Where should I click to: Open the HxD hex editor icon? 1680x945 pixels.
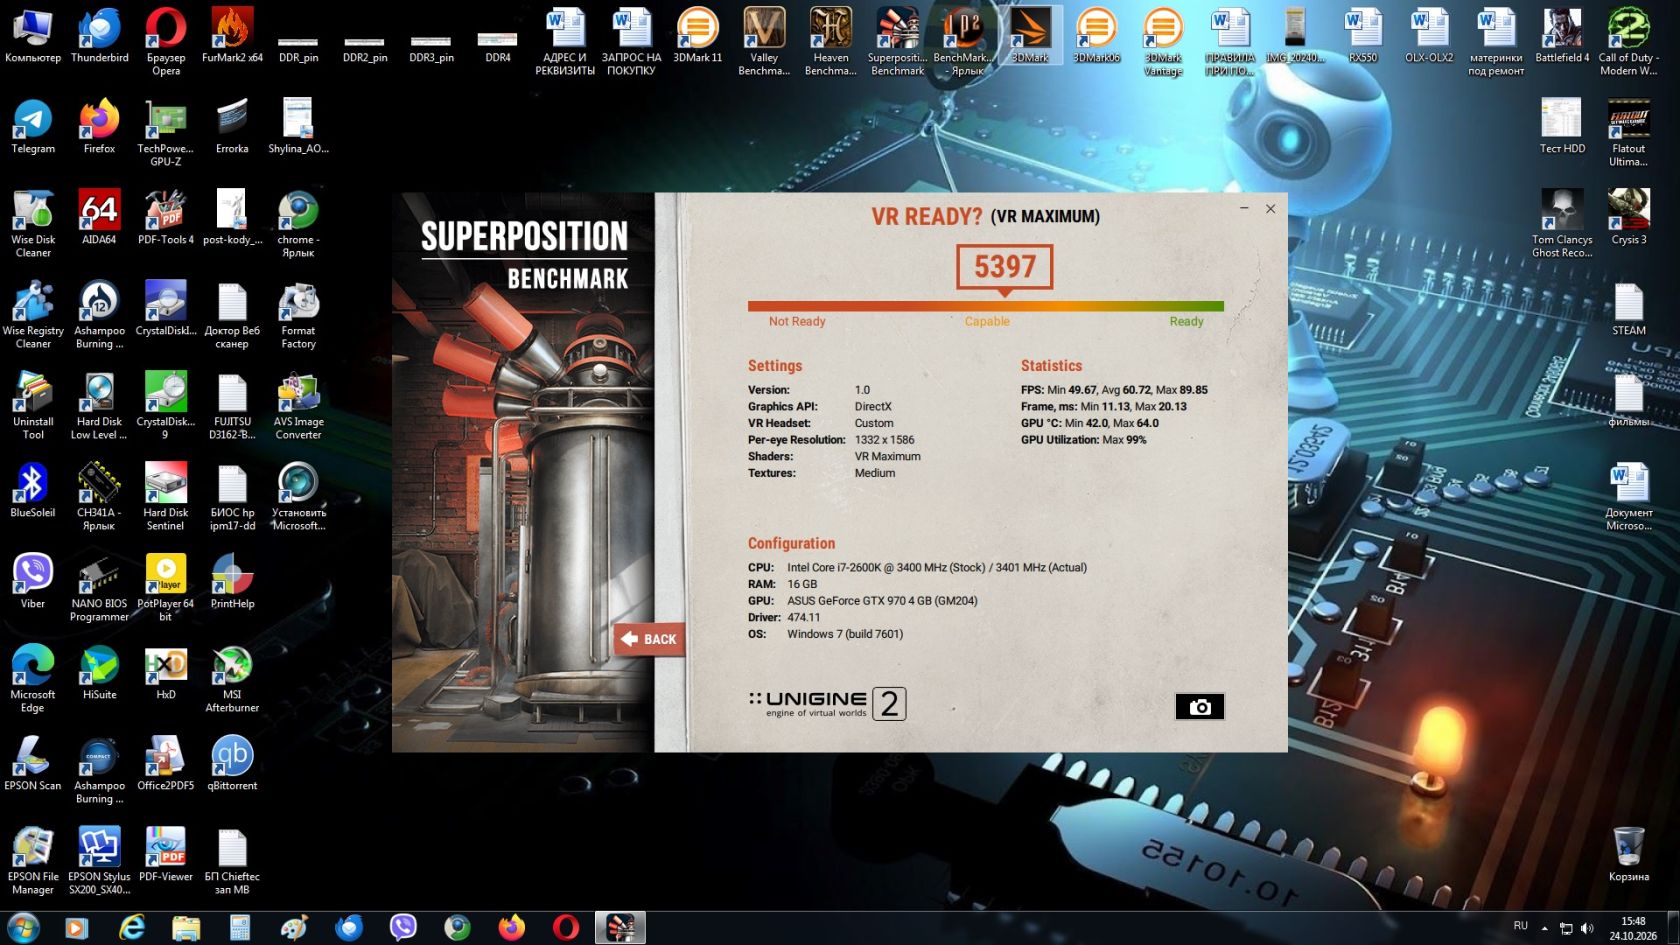click(x=166, y=672)
